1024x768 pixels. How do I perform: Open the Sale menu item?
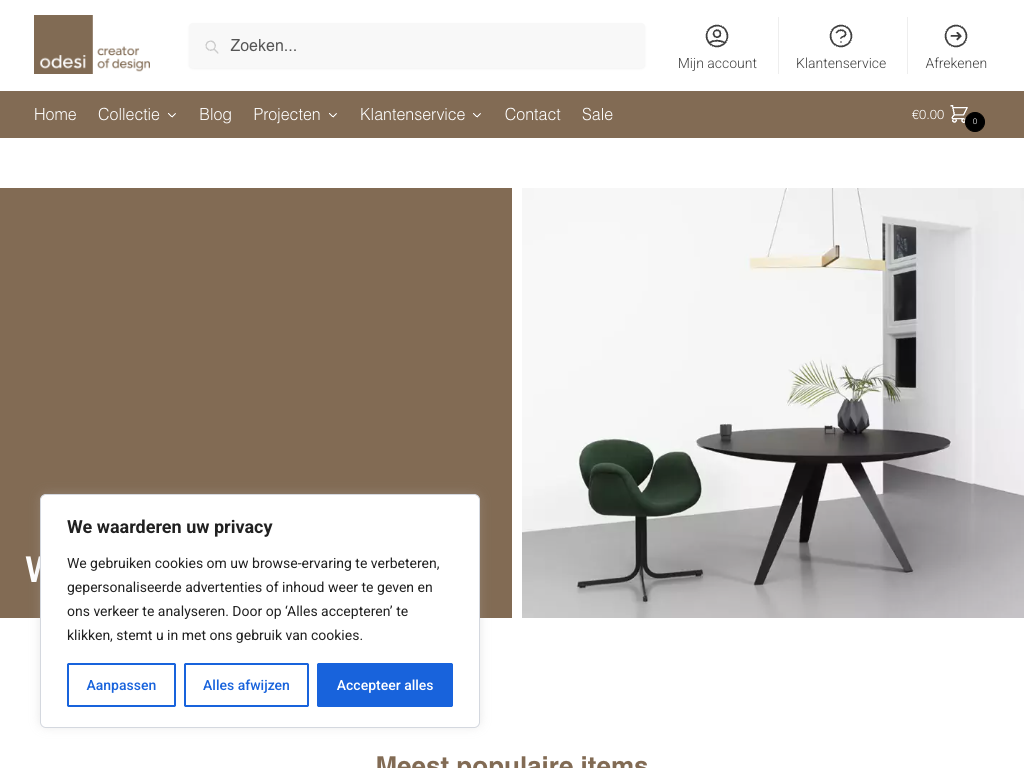pos(597,114)
